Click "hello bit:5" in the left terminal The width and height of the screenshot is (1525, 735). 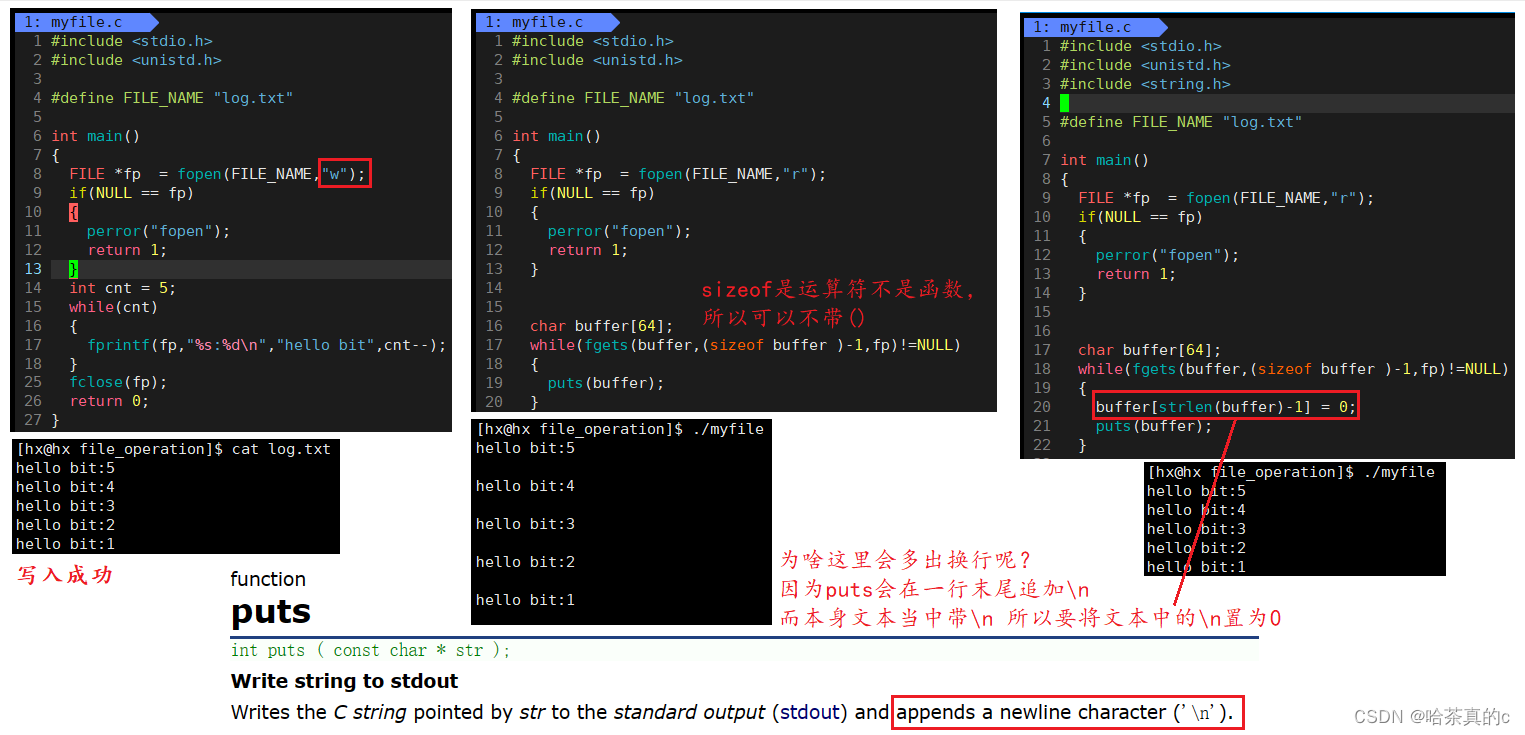click(65, 468)
